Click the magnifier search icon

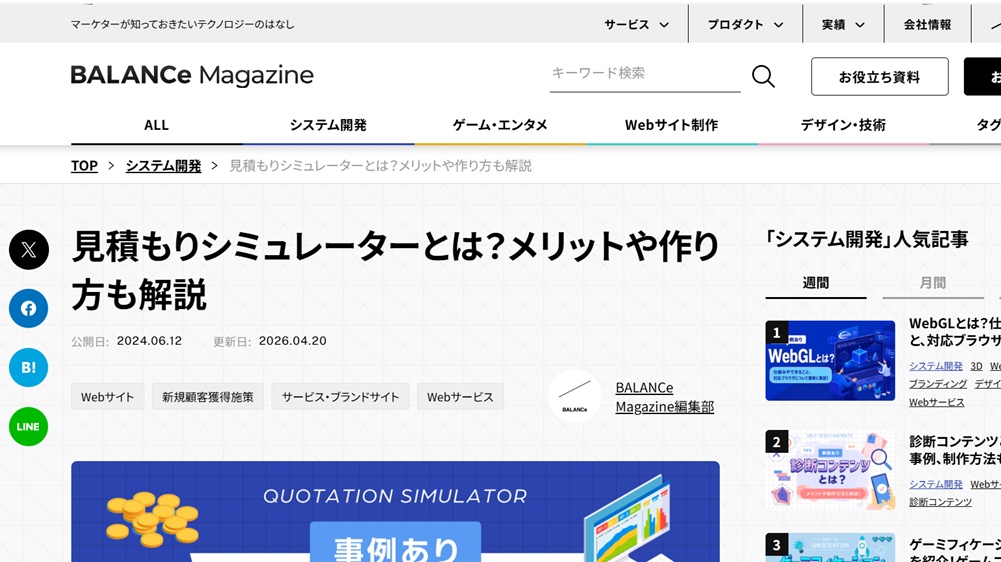763,76
